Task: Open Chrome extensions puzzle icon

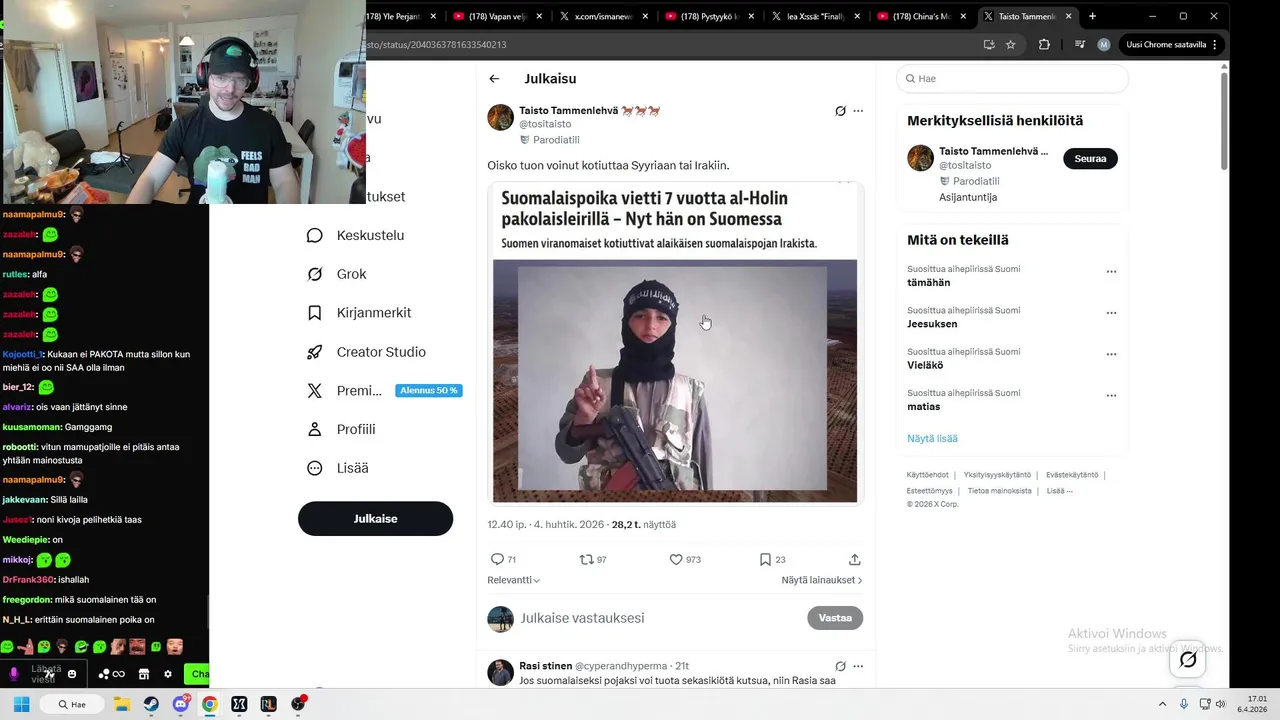Action: (1044, 44)
